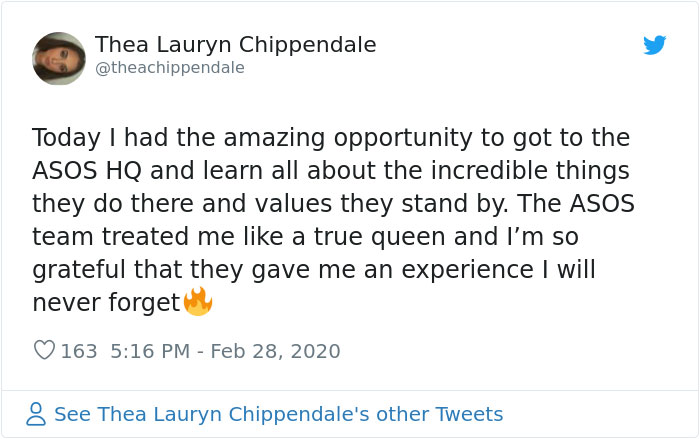Click the person silhouette icon
This screenshot has height=439, width=700.
36,414
